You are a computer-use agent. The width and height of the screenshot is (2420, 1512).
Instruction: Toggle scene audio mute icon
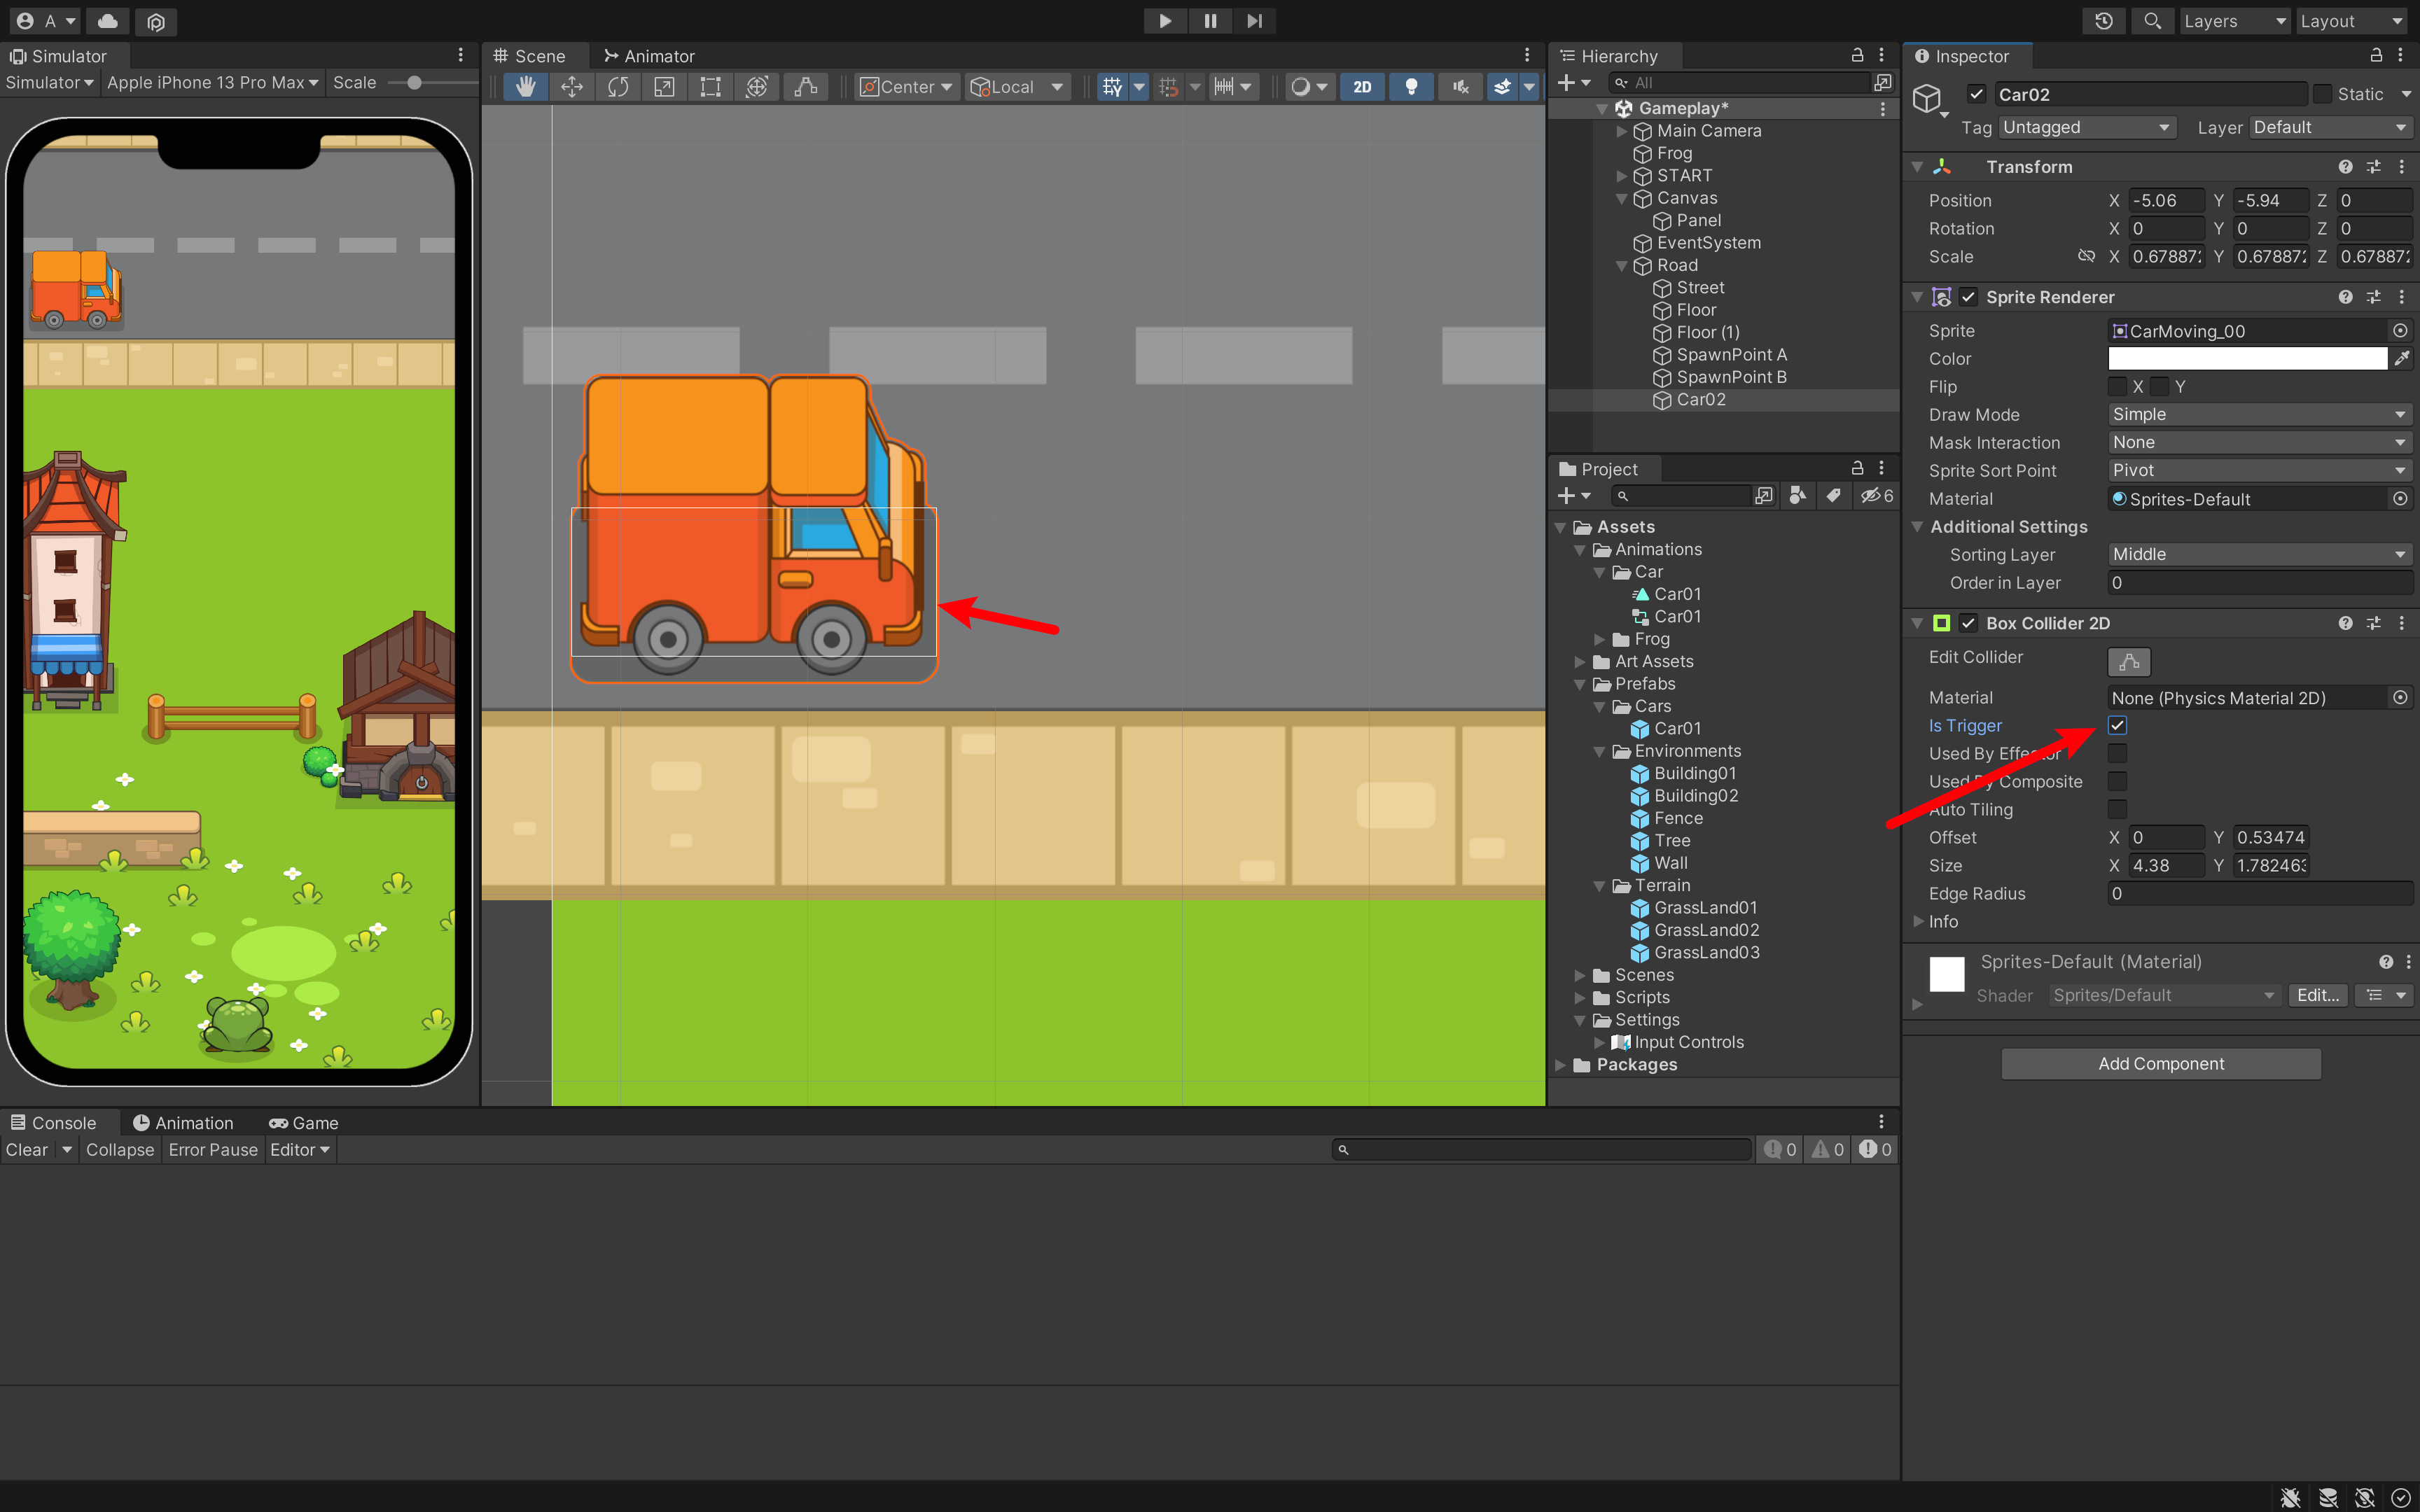pos(1460,87)
